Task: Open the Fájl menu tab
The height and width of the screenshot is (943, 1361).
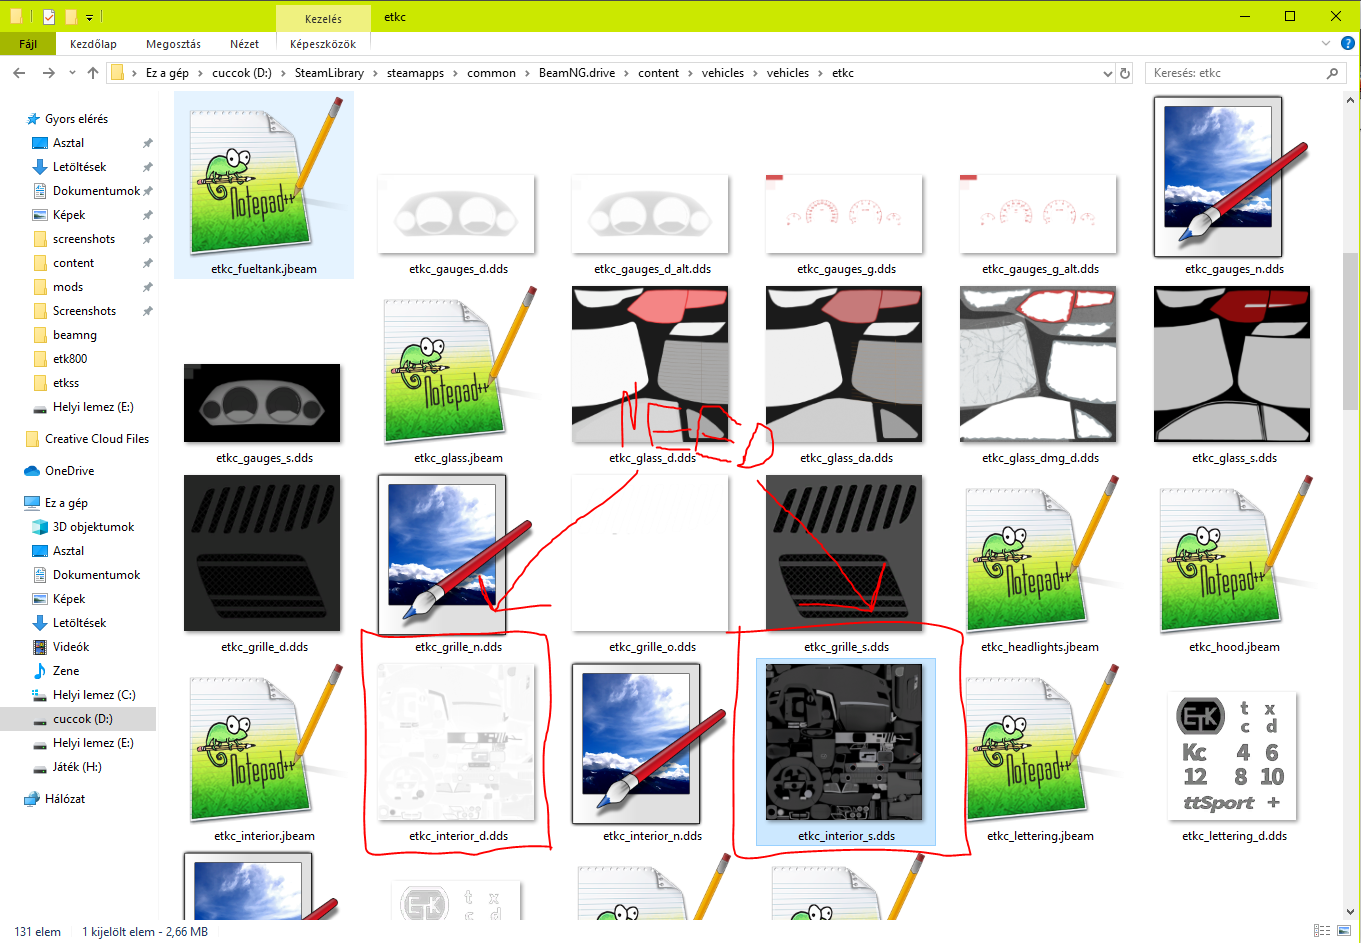Action: point(28,44)
